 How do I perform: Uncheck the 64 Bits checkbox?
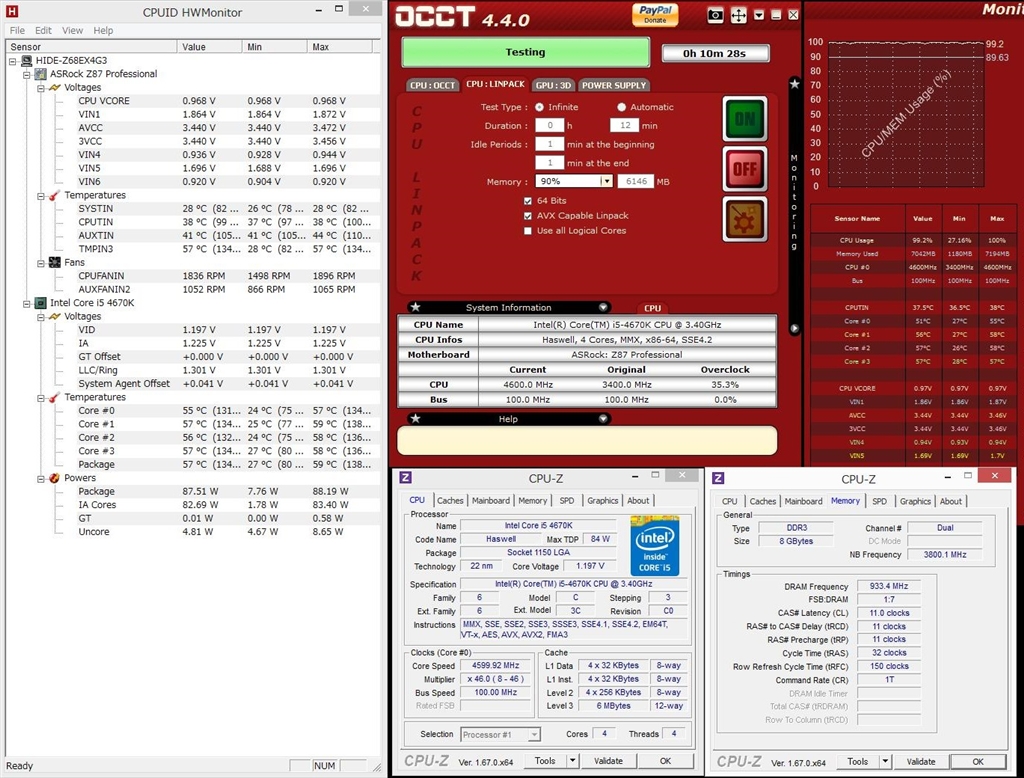(528, 201)
